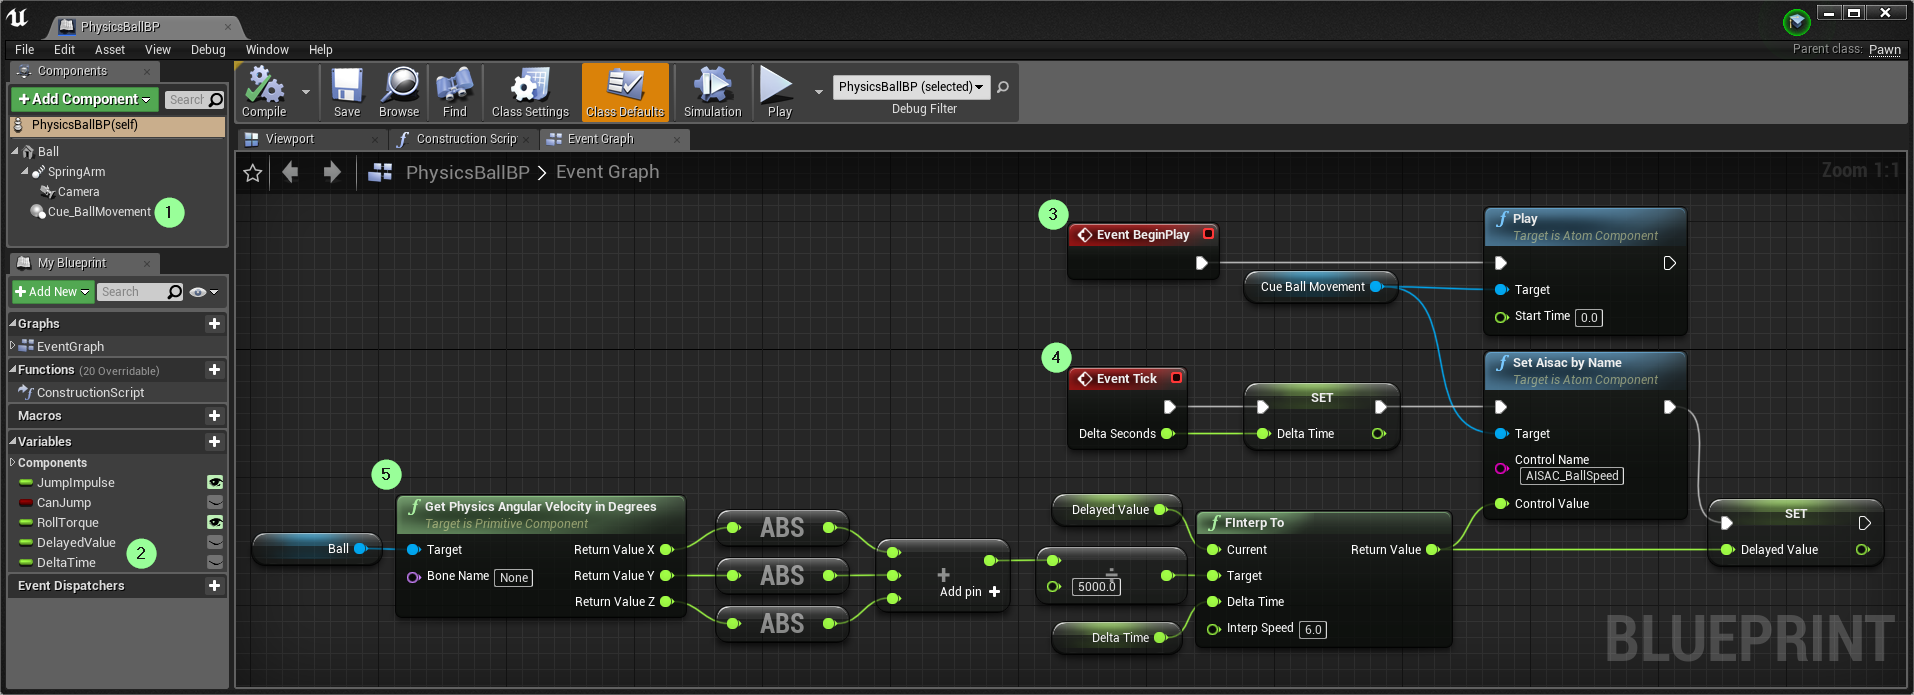The height and width of the screenshot is (695, 1914).
Task: Click magnifier next to Debug Filter
Action: coord(1003,87)
